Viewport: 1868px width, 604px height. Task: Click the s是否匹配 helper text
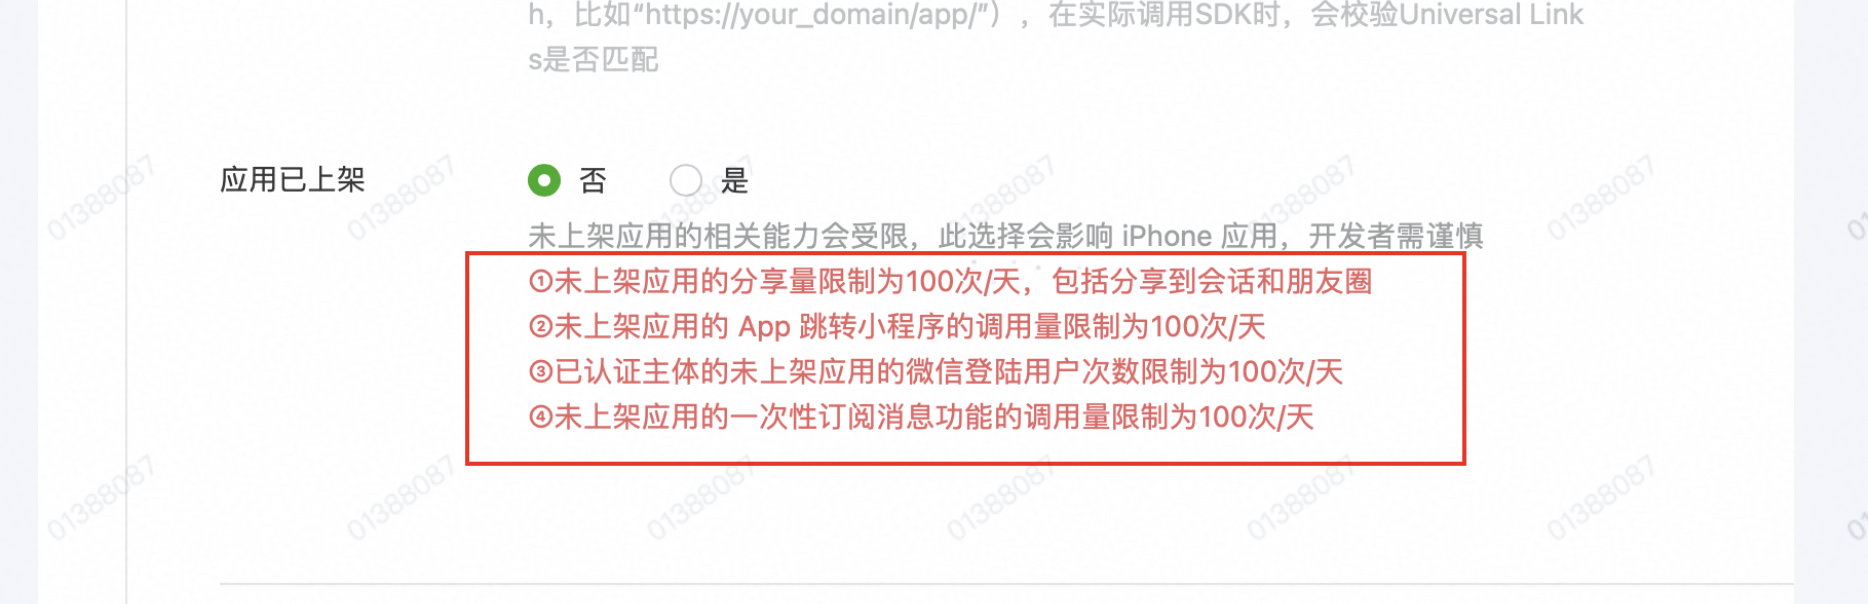[x=593, y=60]
